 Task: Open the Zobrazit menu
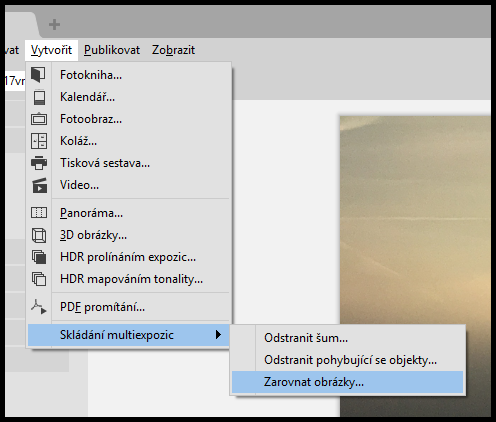[x=173, y=50]
